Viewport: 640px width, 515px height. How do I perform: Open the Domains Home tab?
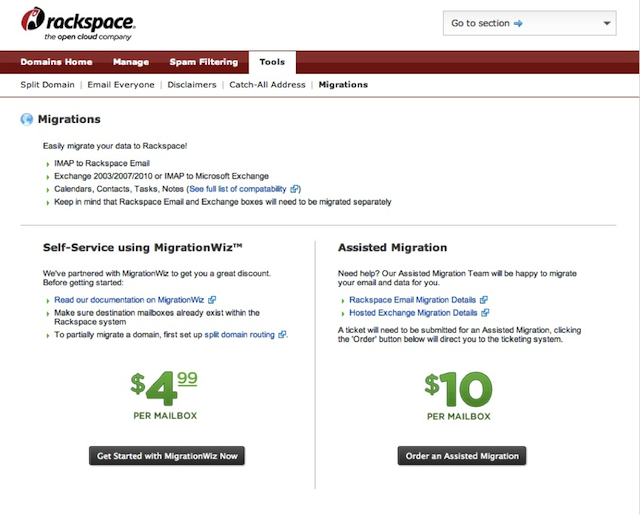56,62
